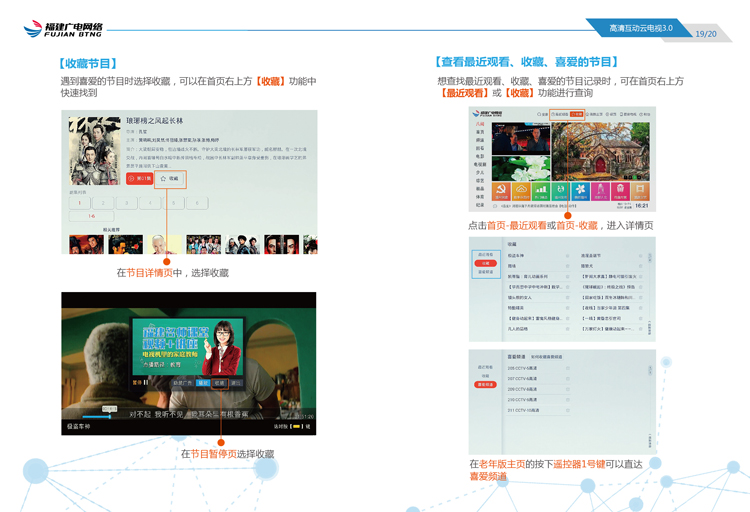Select red 喜爱频道 tab in sidebar

point(485,384)
